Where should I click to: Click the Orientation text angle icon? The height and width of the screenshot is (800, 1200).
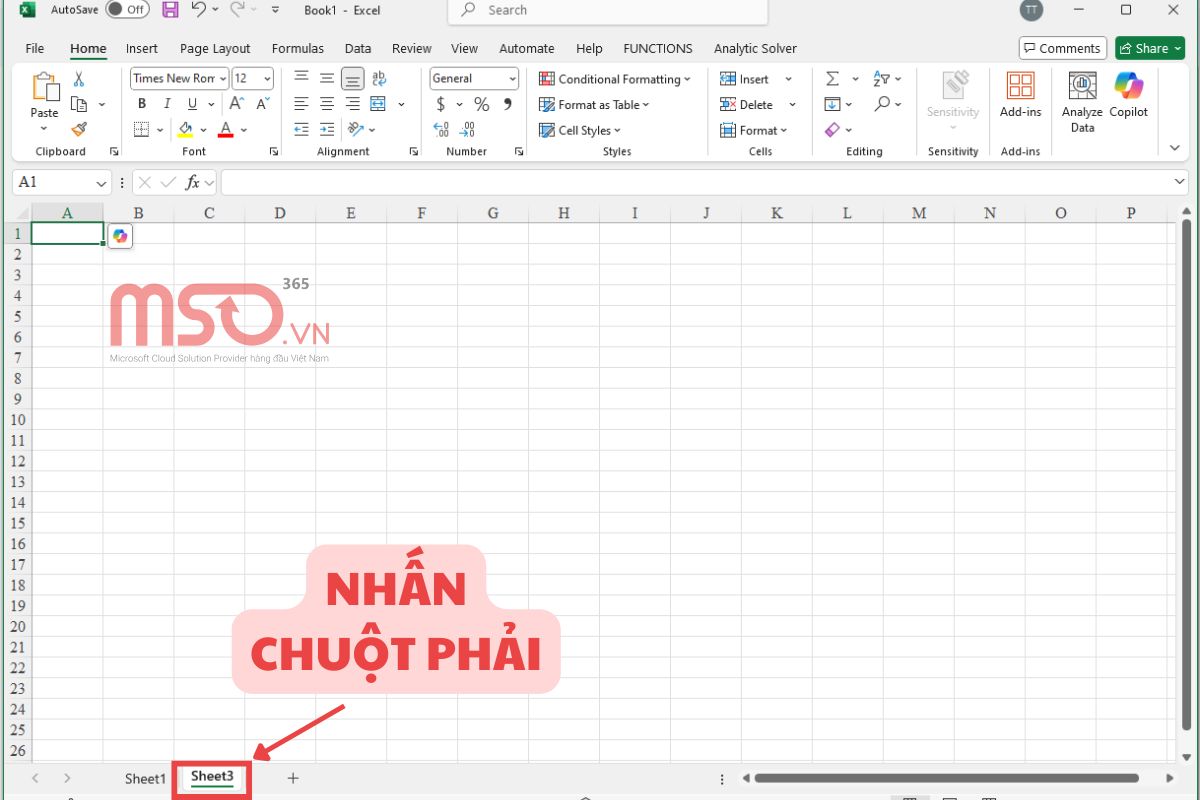point(354,129)
